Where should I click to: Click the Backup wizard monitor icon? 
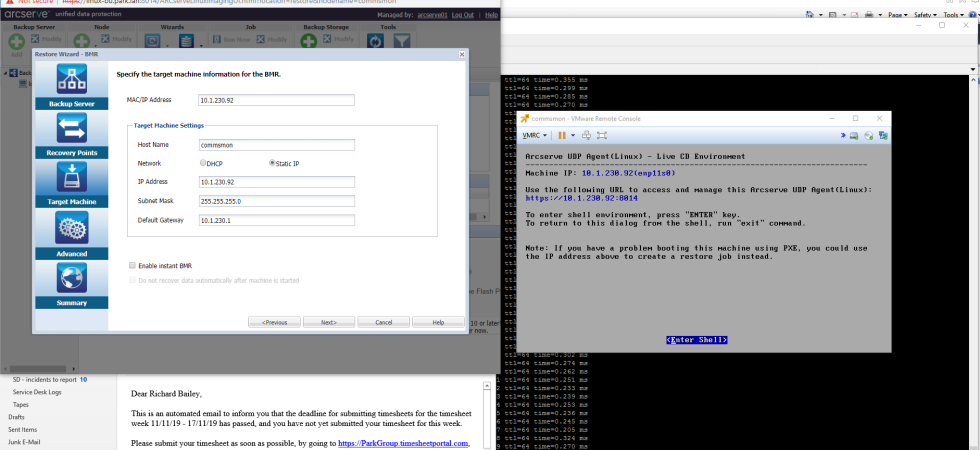coord(152,41)
